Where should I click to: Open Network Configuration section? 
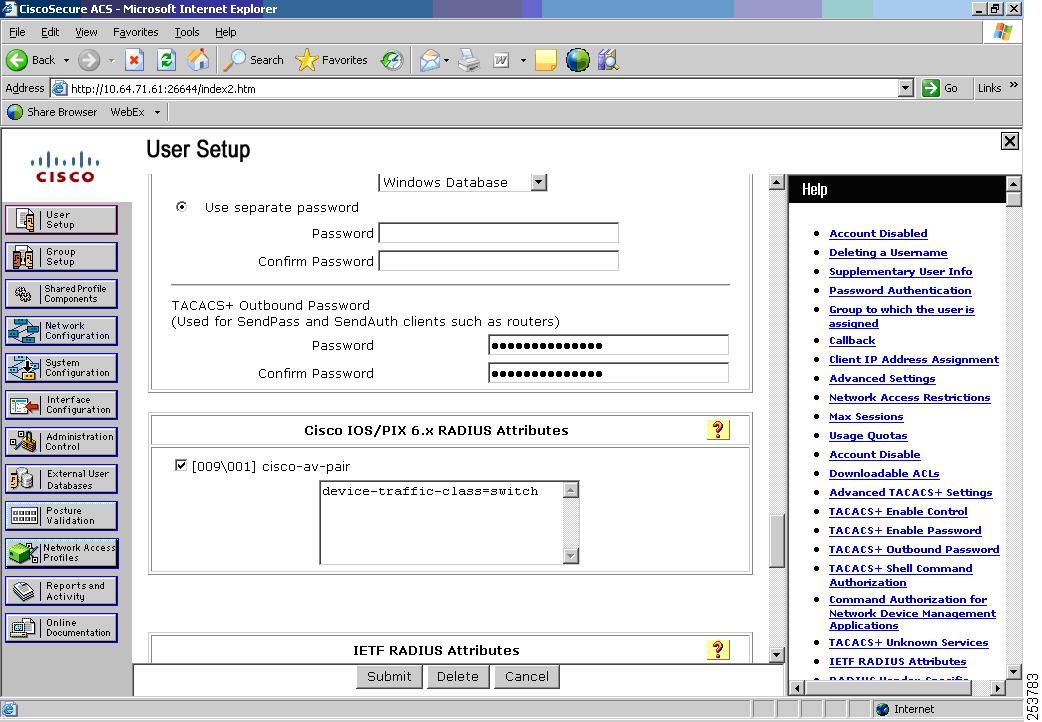coord(61,330)
